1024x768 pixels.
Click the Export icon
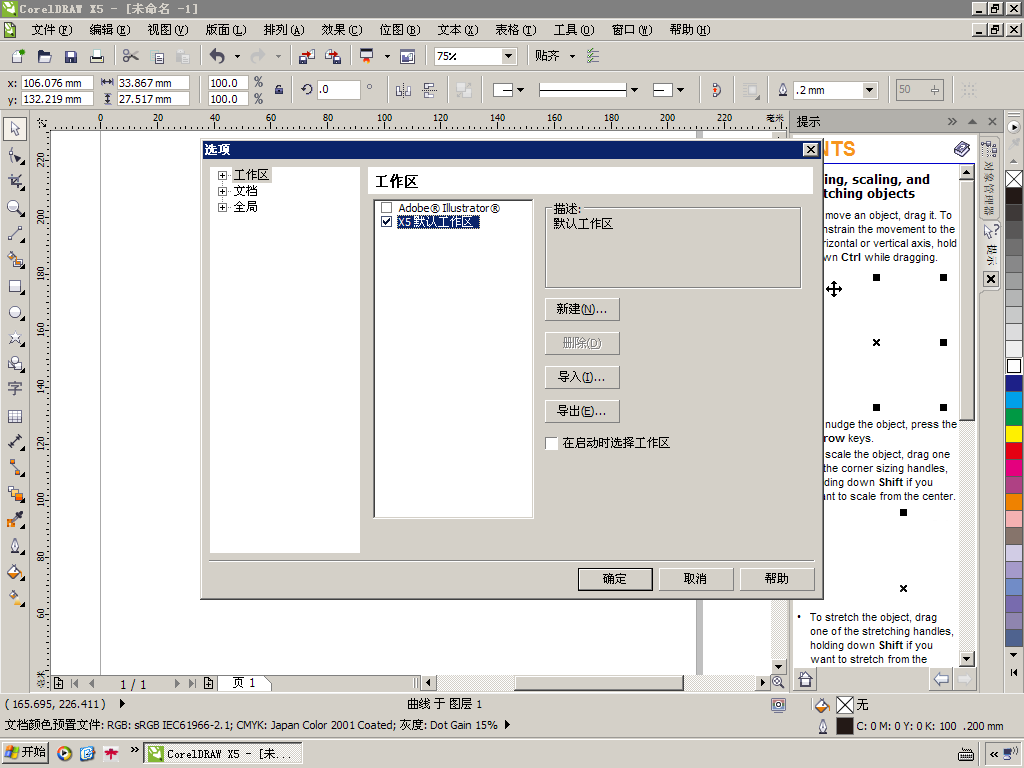[333, 56]
